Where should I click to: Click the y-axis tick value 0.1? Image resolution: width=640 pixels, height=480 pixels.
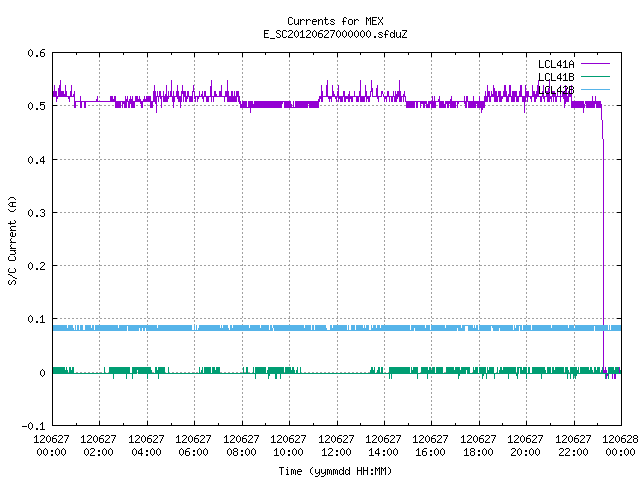coord(36,319)
